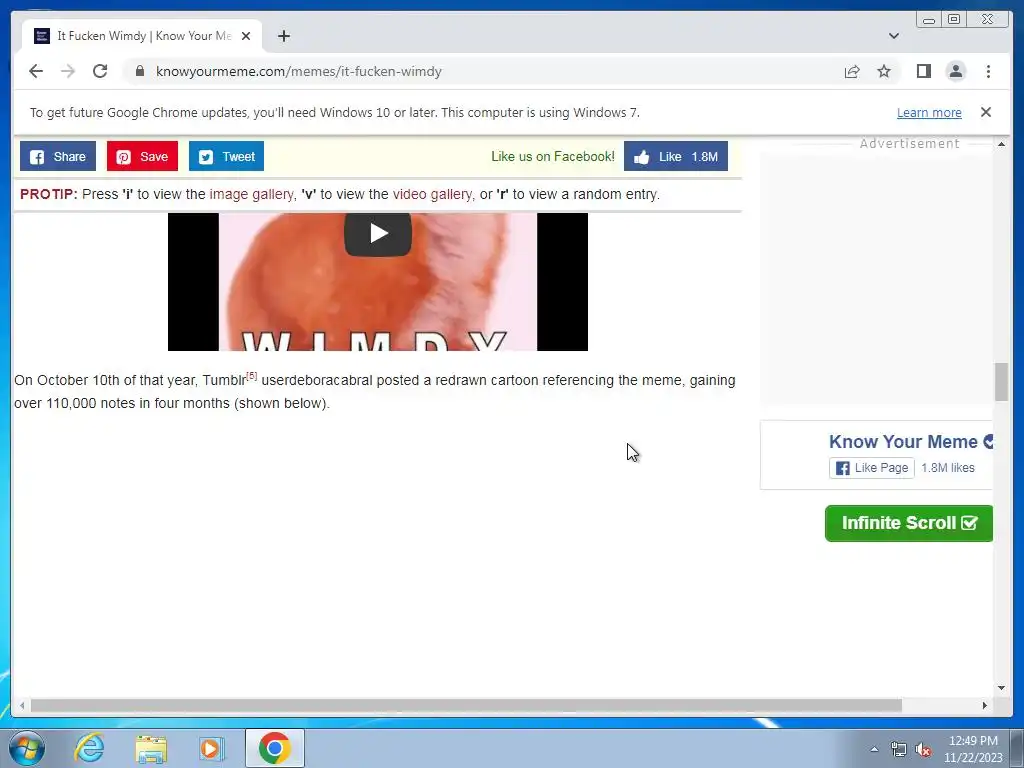Click the 'Advertisement' label text
This screenshot has height=768, width=1024.
pyautogui.click(x=909, y=144)
